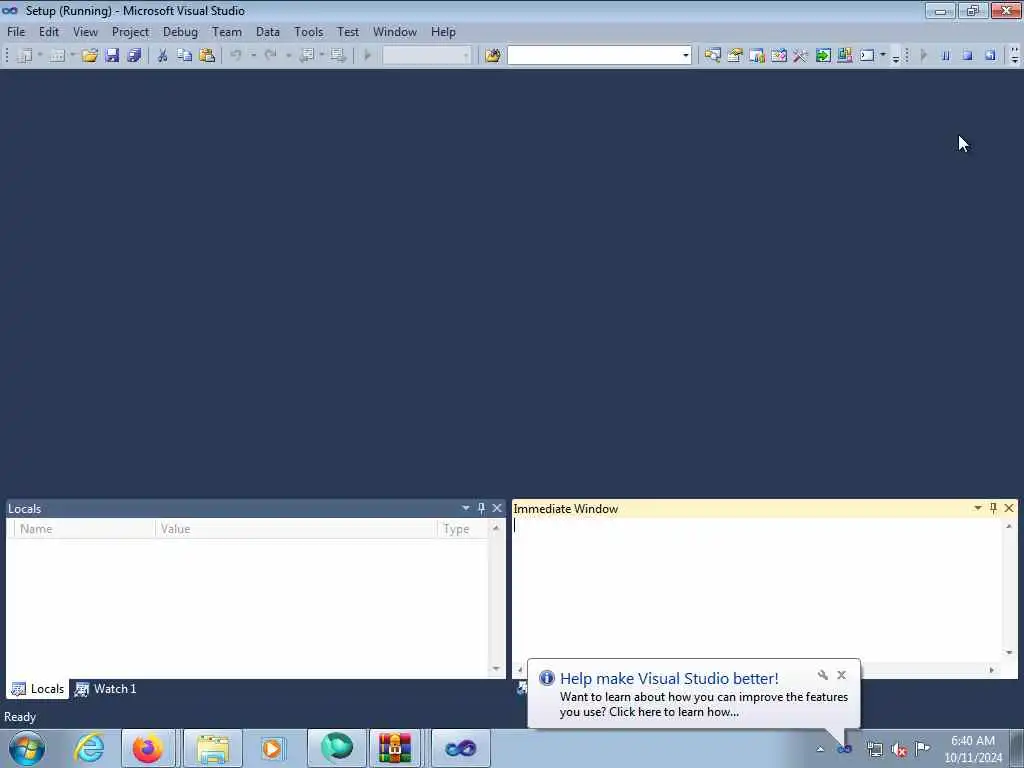The height and width of the screenshot is (768, 1024).
Task: Expand the Add New Item dropdown arrow
Action: [x=72, y=56]
